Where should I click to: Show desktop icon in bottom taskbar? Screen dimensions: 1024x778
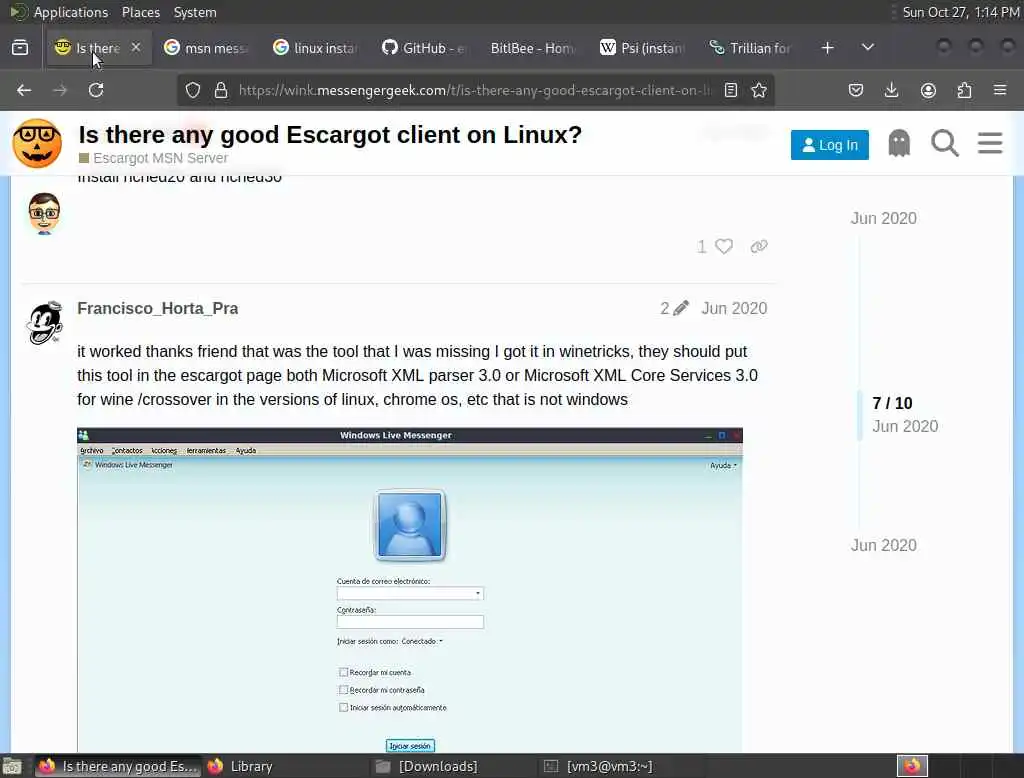click(x=12, y=766)
